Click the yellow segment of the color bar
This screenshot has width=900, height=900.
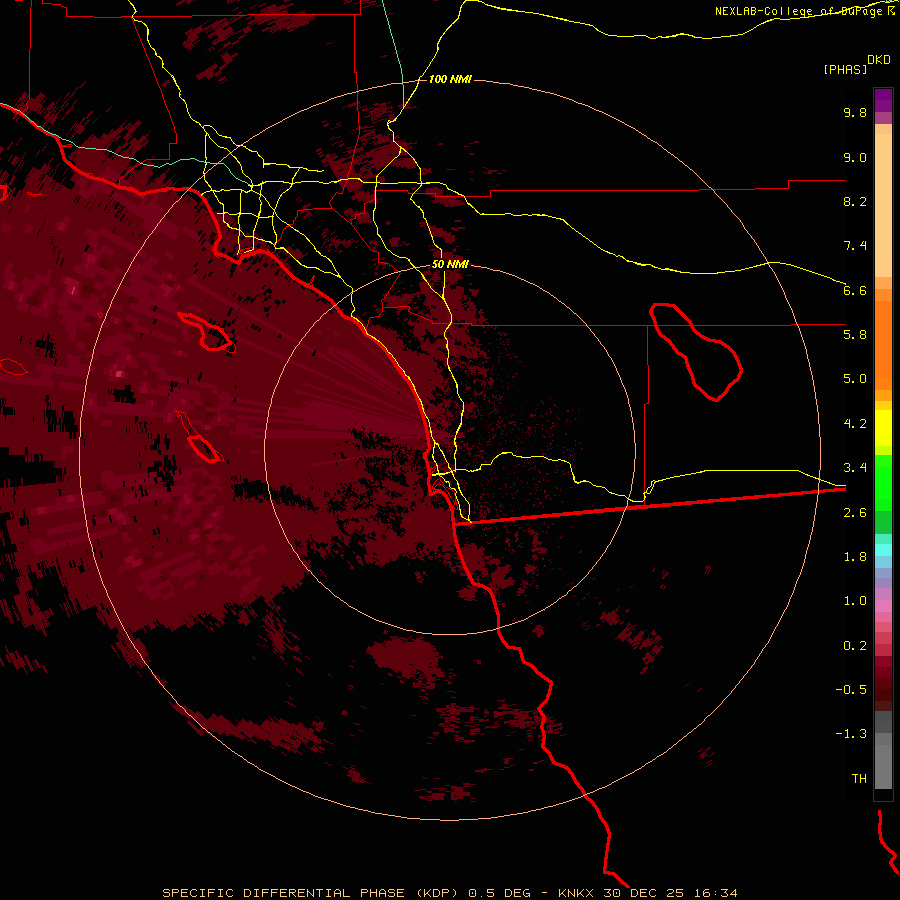coord(883,428)
